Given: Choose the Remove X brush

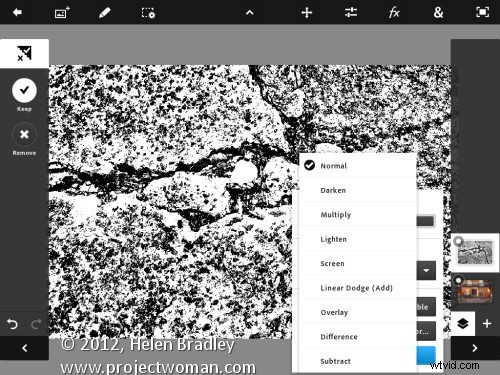Looking at the screenshot, I should coord(24,134).
